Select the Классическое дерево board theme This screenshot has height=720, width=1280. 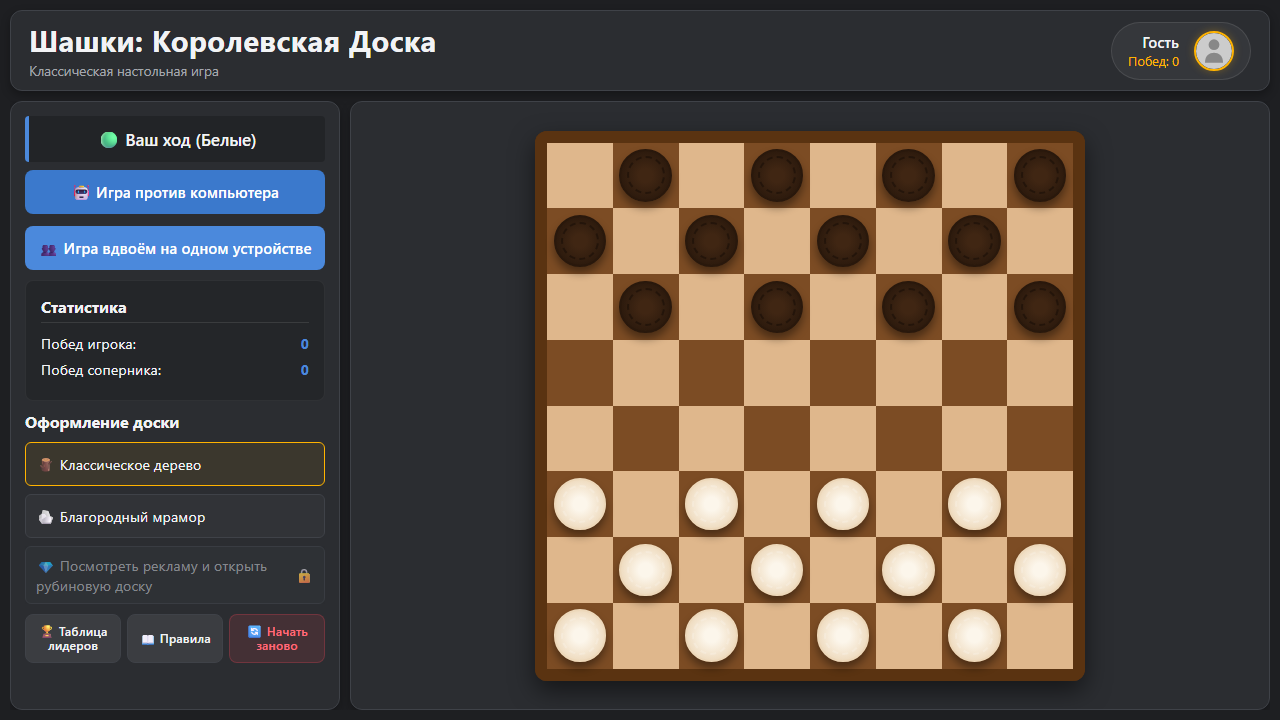click(x=175, y=464)
